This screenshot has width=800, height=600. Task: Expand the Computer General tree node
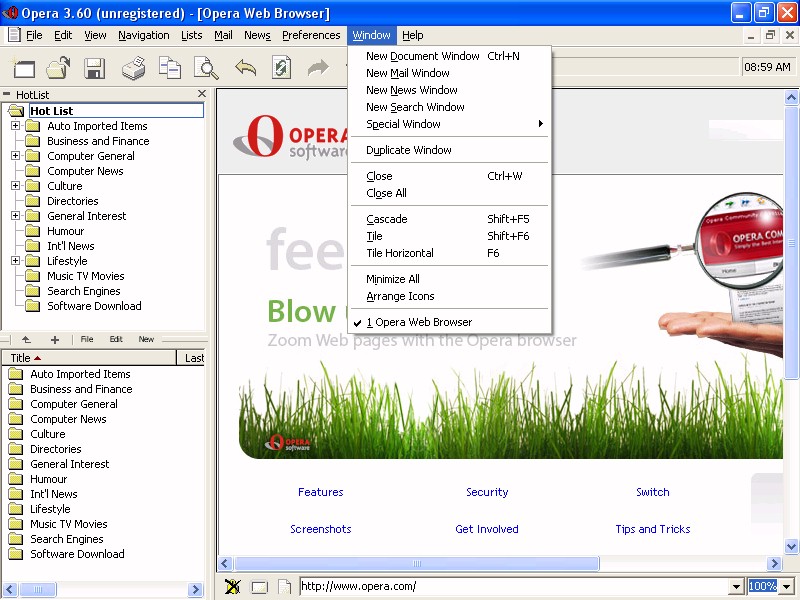tap(16, 156)
